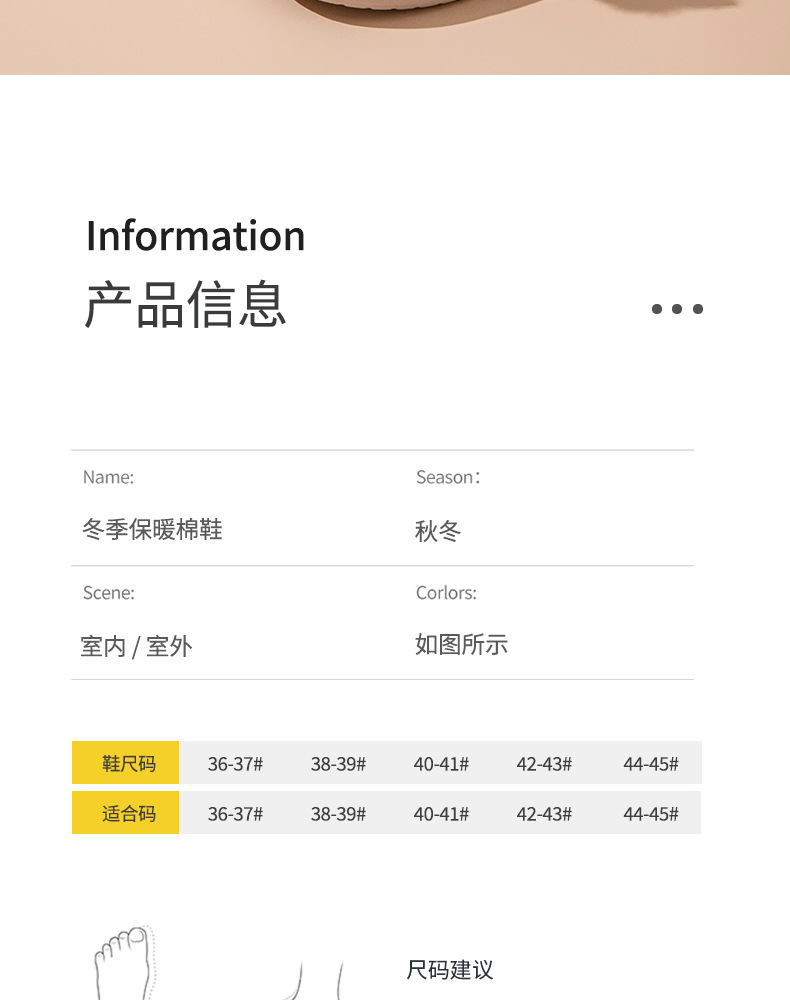790x1000 pixels.
Task: Click the three-dot ellipsis icon
Action: click(677, 309)
